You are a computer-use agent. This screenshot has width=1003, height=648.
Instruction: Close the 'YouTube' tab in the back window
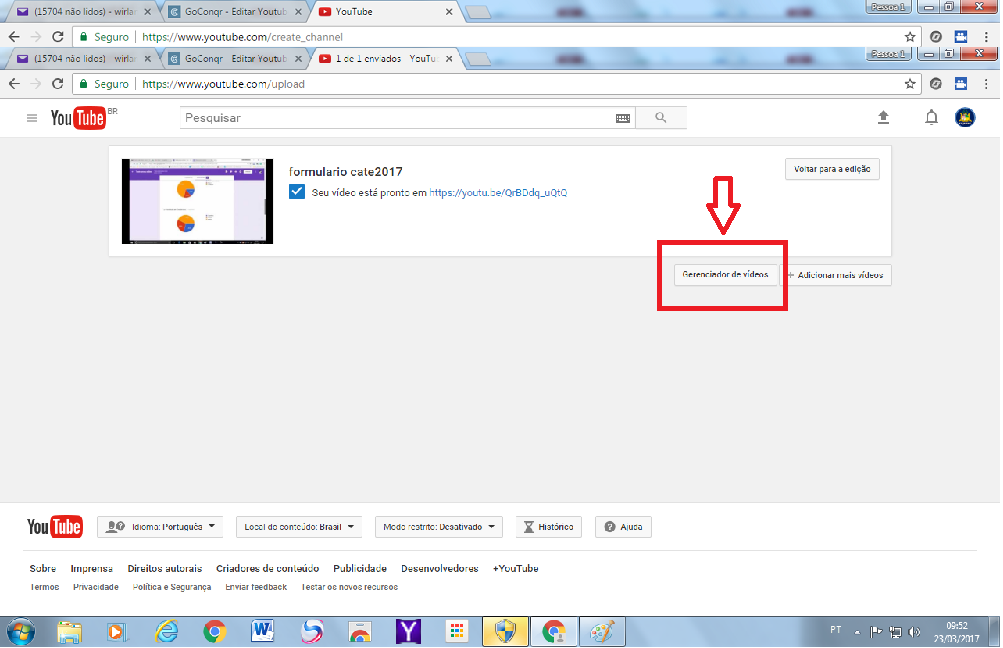[449, 12]
